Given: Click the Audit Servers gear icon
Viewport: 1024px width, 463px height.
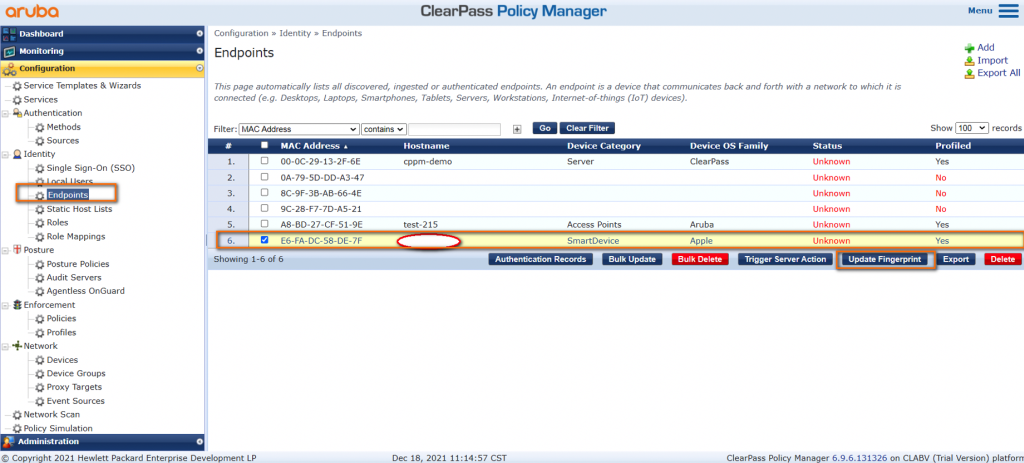Looking at the screenshot, I should coord(40,278).
